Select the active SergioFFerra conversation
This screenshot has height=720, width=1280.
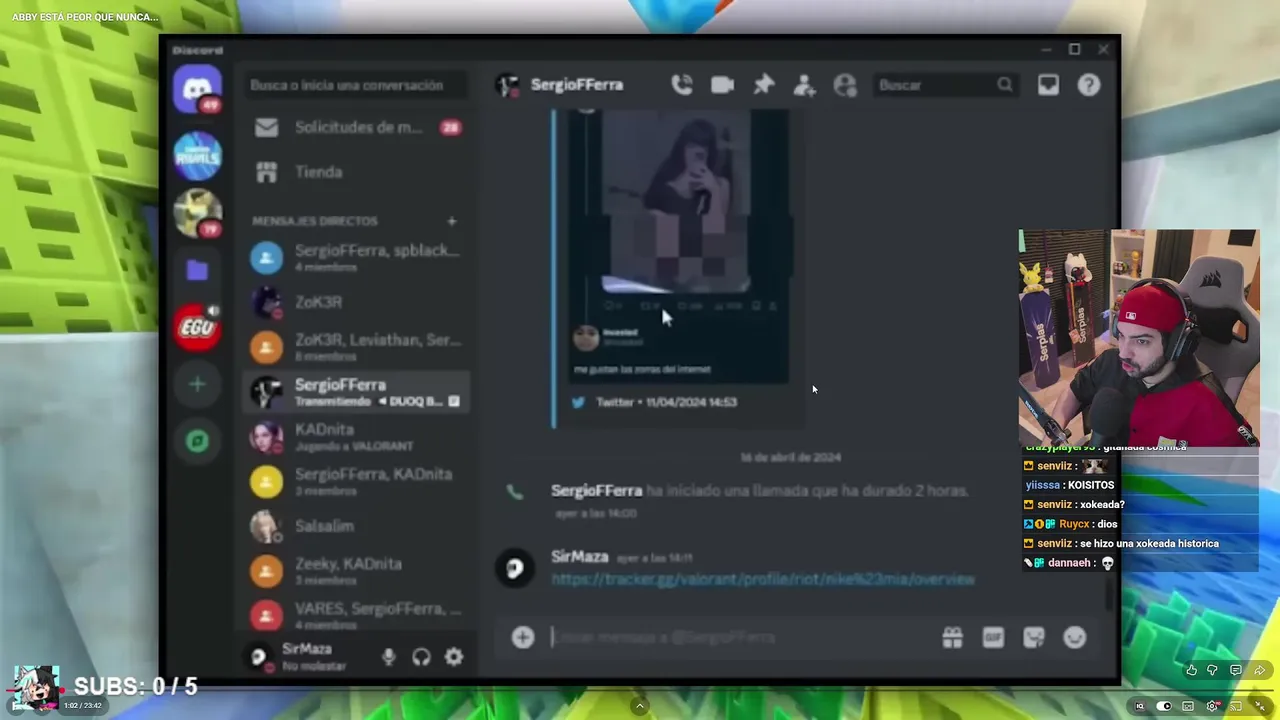(x=356, y=392)
